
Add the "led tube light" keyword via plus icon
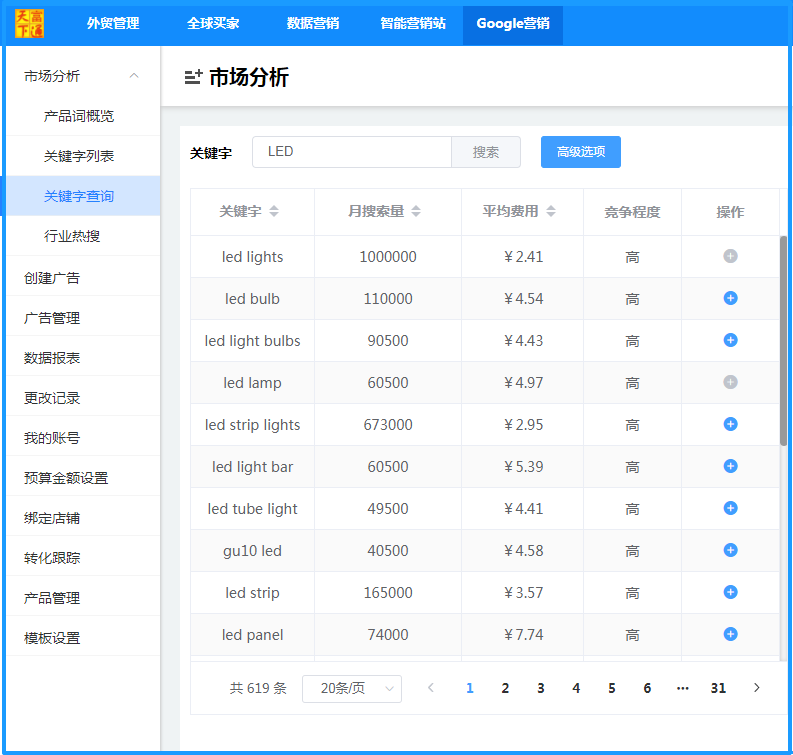[x=730, y=508]
